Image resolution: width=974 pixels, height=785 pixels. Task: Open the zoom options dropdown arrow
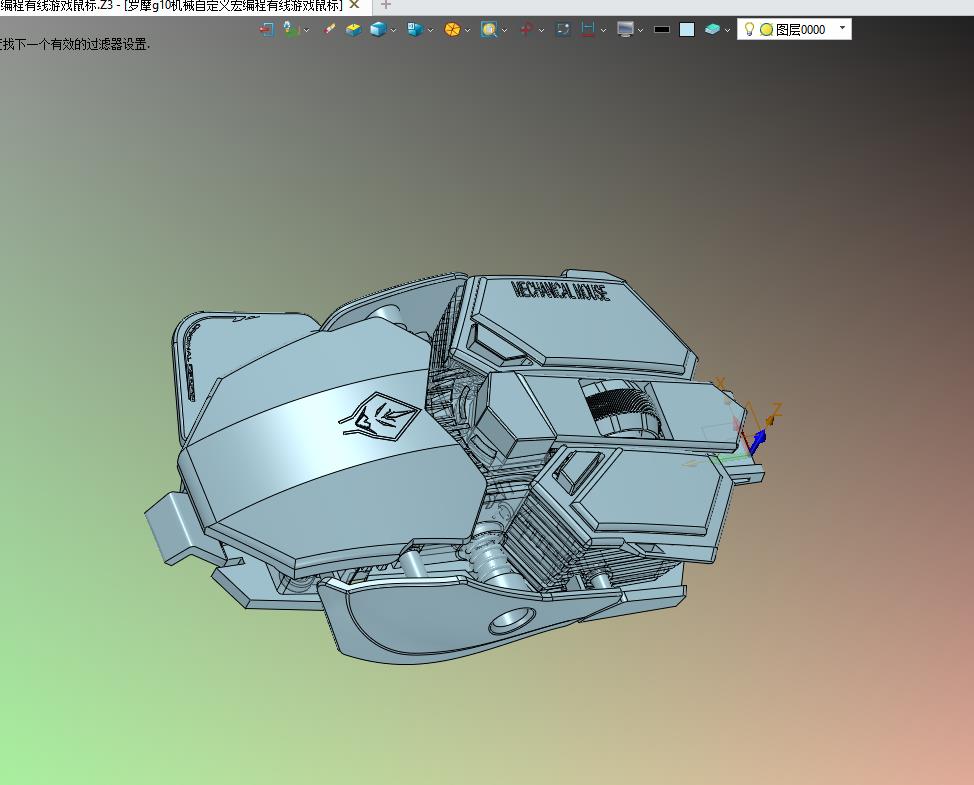[x=504, y=30]
